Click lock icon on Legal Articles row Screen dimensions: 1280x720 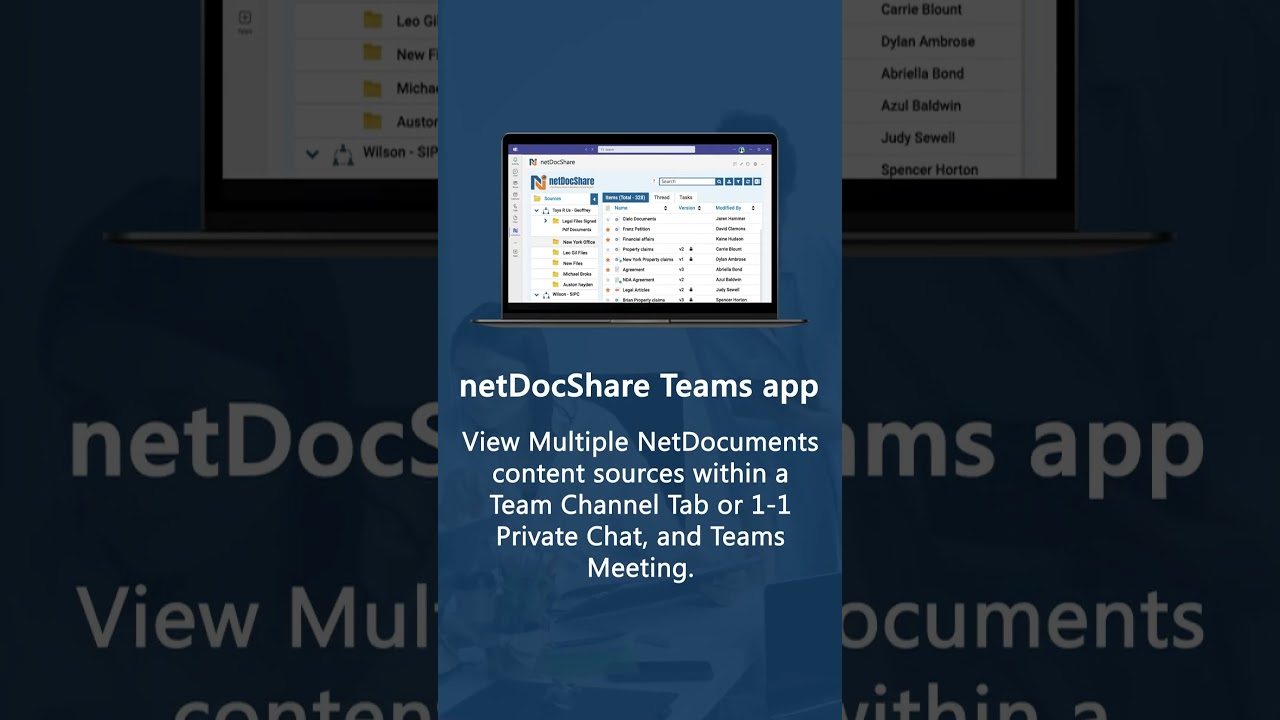tap(691, 289)
